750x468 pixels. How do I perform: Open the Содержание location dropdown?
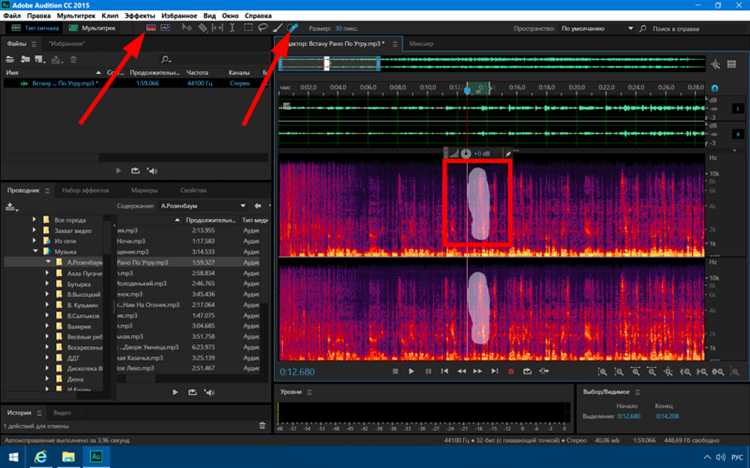(x=203, y=206)
